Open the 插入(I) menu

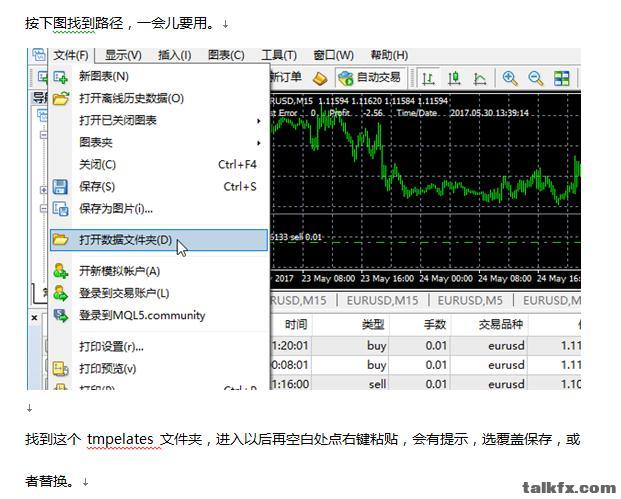[174, 55]
